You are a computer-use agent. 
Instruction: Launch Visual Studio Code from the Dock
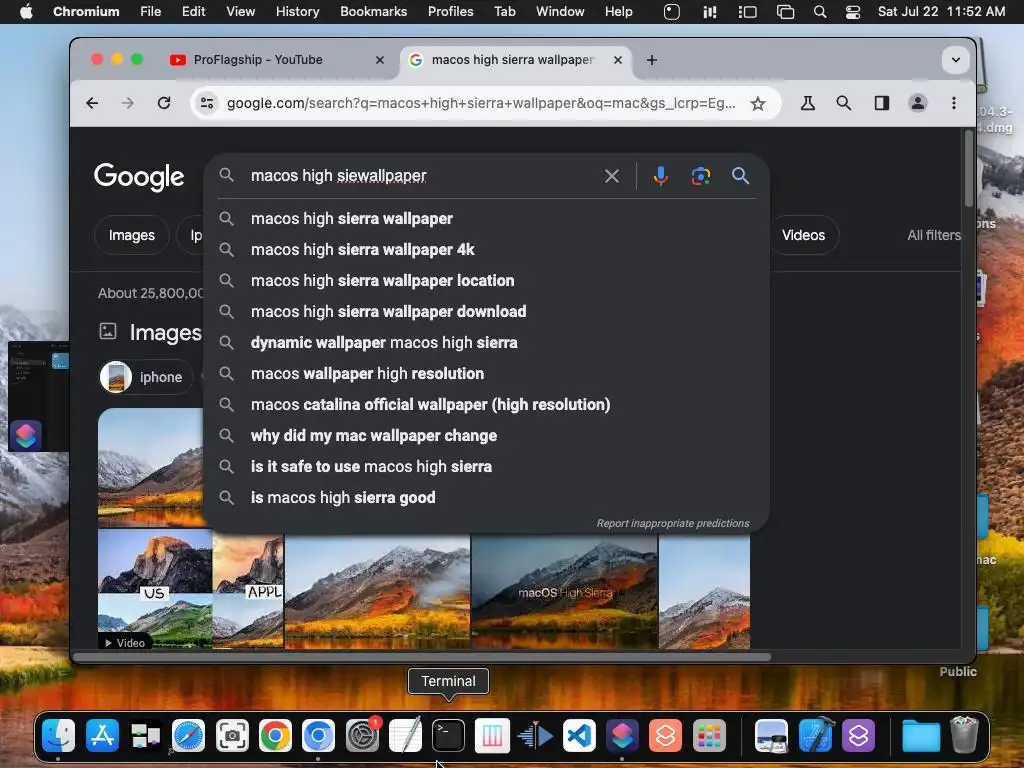click(x=579, y=736)
